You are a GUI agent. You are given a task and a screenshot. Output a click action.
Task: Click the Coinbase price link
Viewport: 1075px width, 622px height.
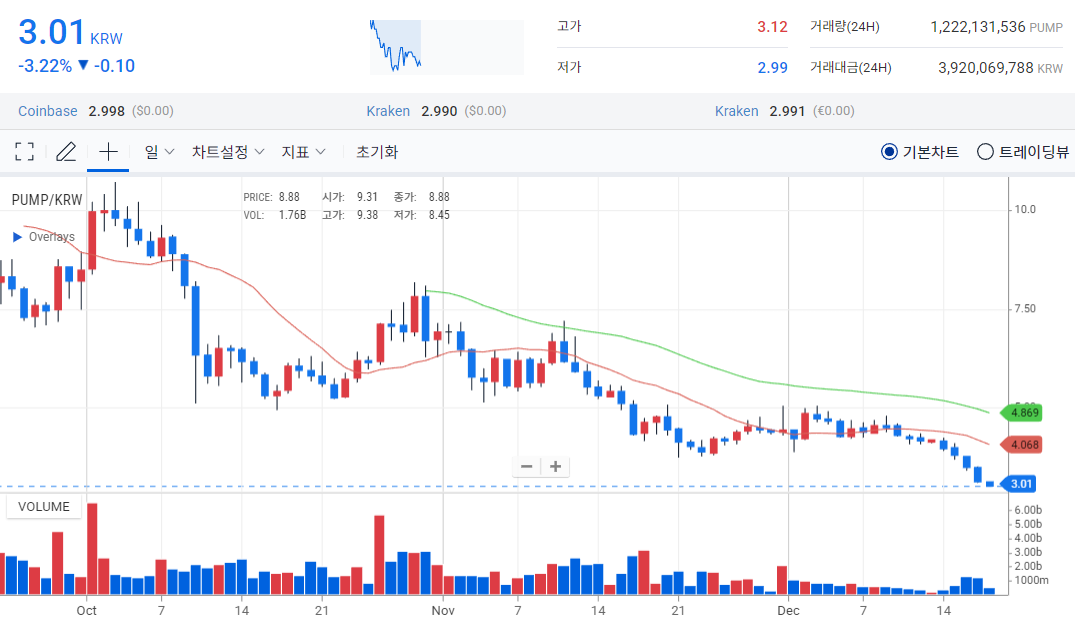(50, 111)
